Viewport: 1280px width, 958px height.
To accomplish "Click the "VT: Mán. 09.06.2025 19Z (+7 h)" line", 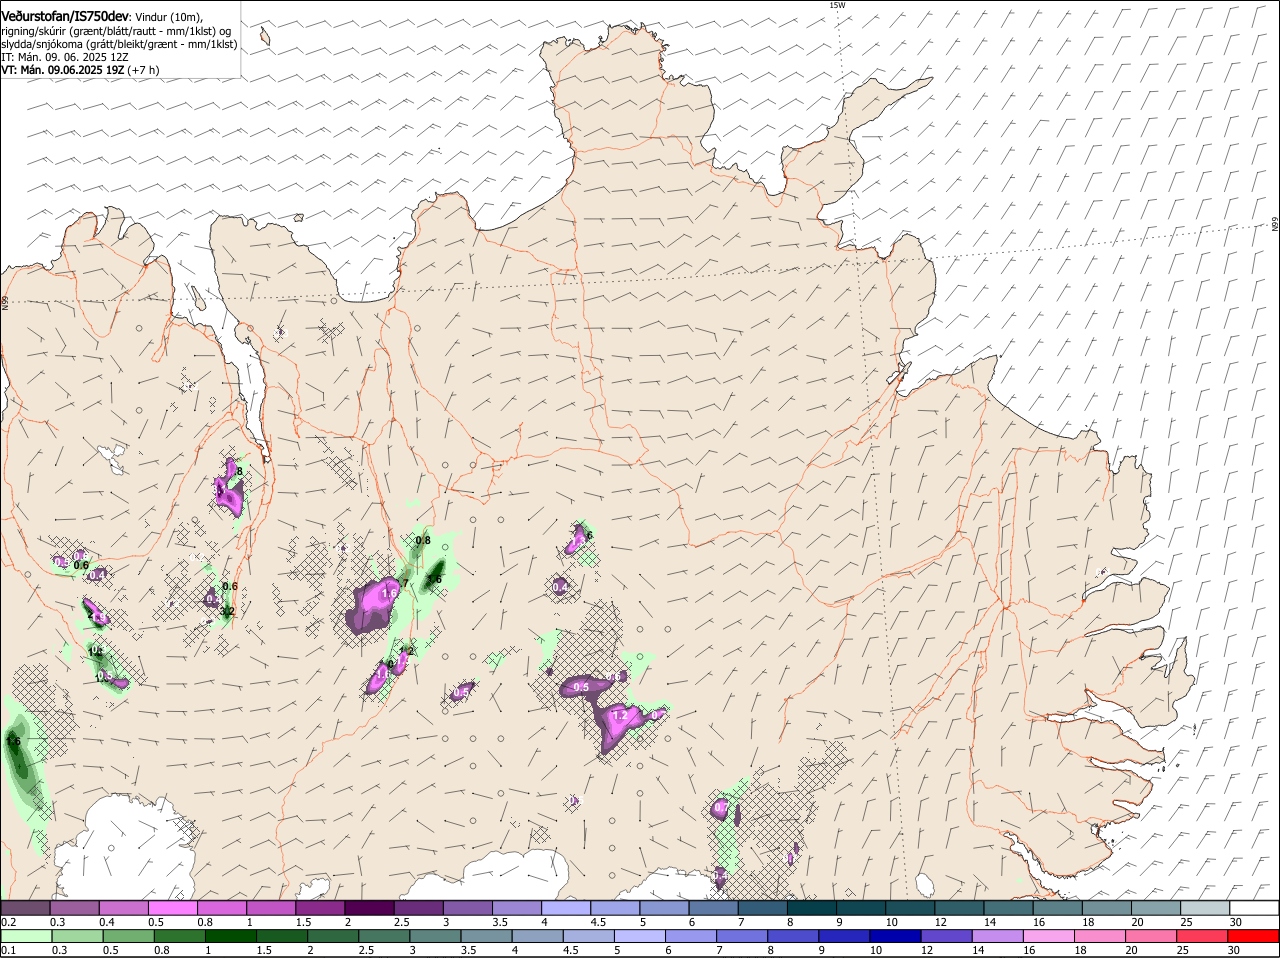I will 80,70.
